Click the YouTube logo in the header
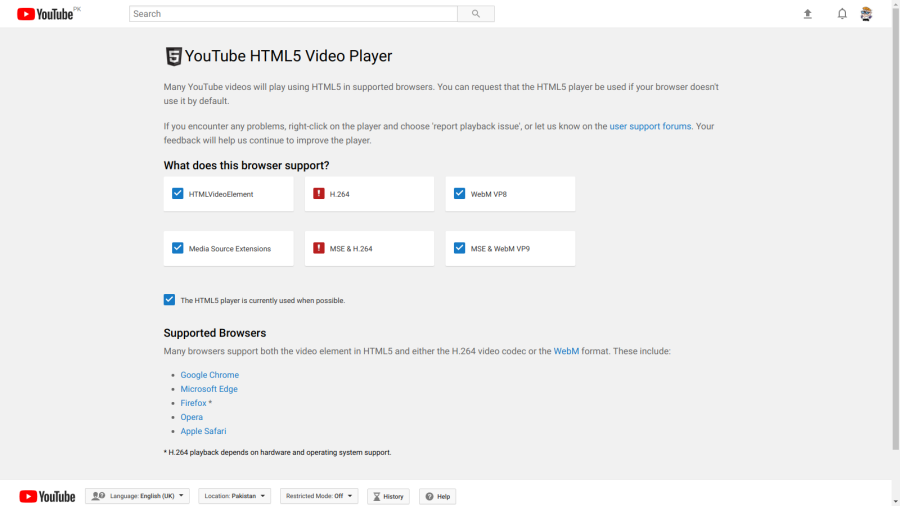Screen dimensions: 900x506 pos(45,14)
